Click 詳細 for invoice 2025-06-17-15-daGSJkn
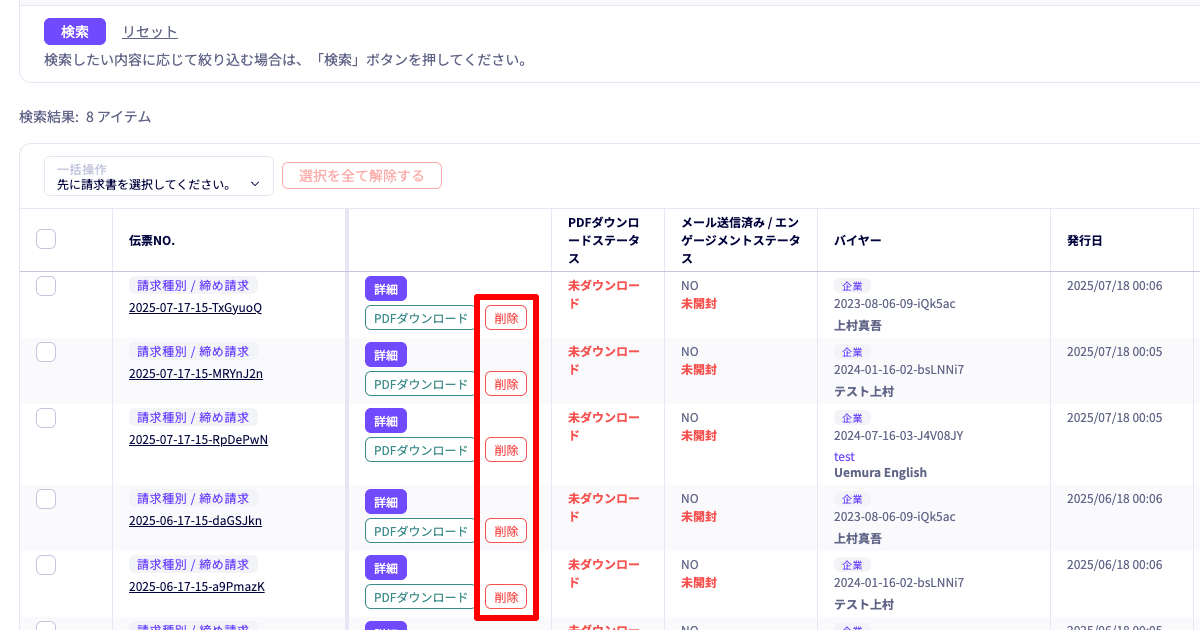Screen dimensions: 1200x630 (386, 502)
